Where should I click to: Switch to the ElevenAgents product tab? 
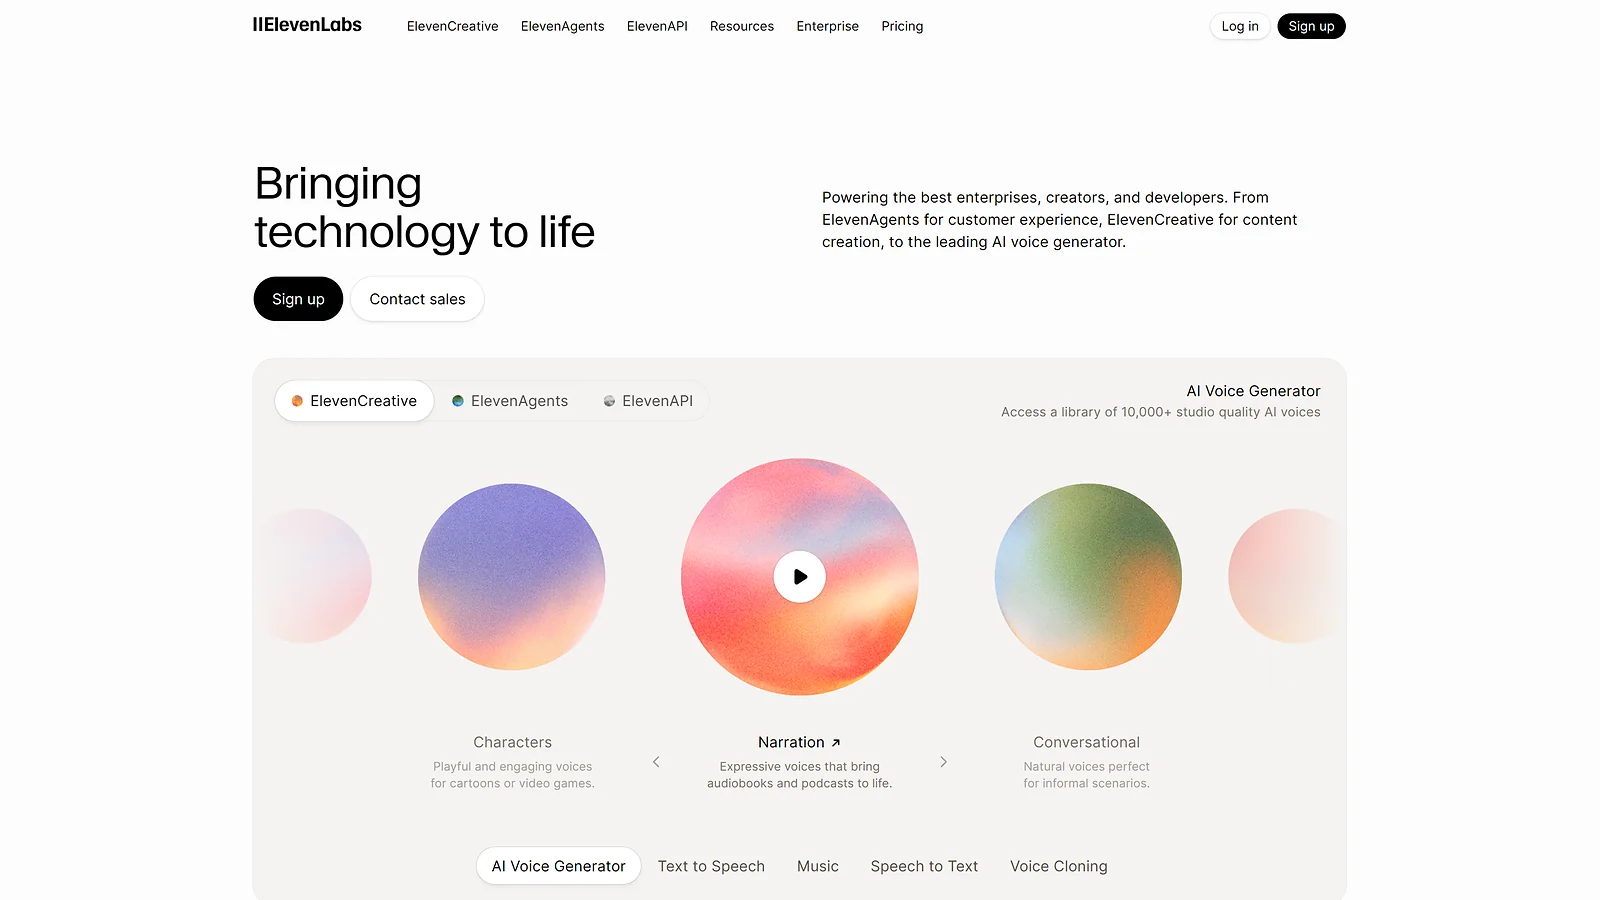[510, 401]
